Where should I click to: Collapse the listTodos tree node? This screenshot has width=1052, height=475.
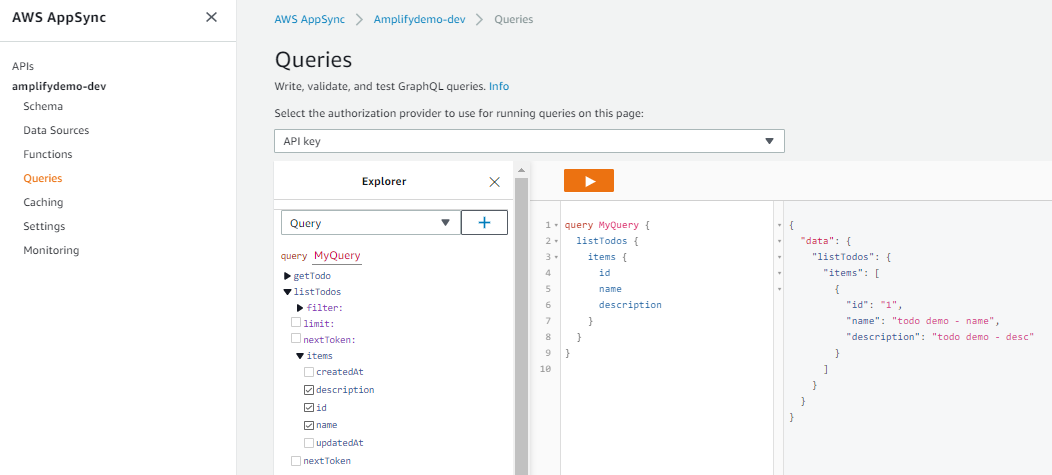click(x=288, y=292)
